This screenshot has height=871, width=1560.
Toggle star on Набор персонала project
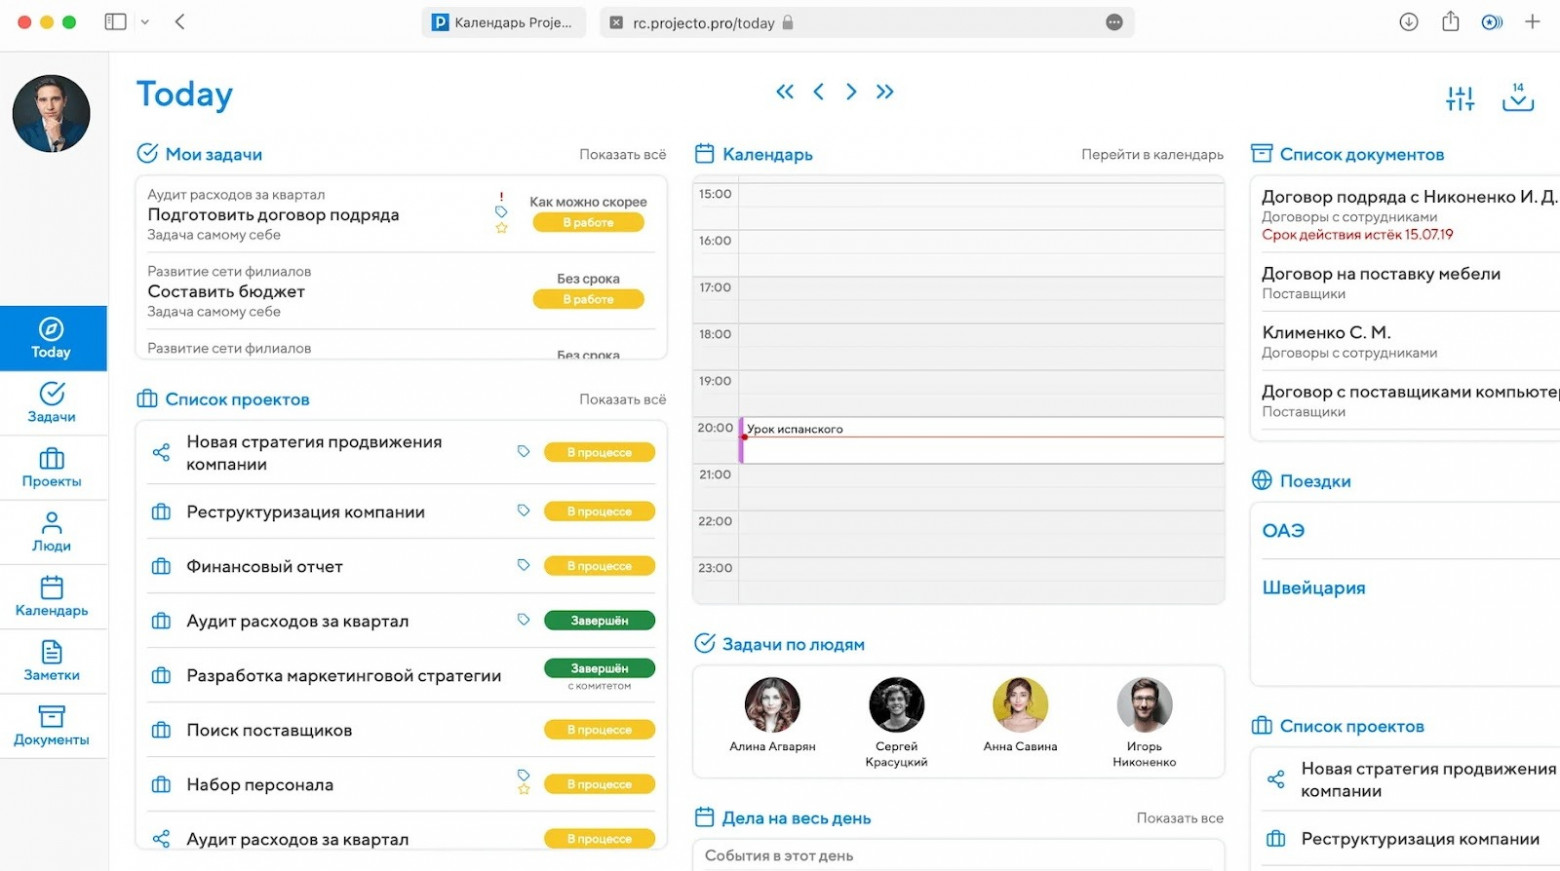tap(523, 790)
